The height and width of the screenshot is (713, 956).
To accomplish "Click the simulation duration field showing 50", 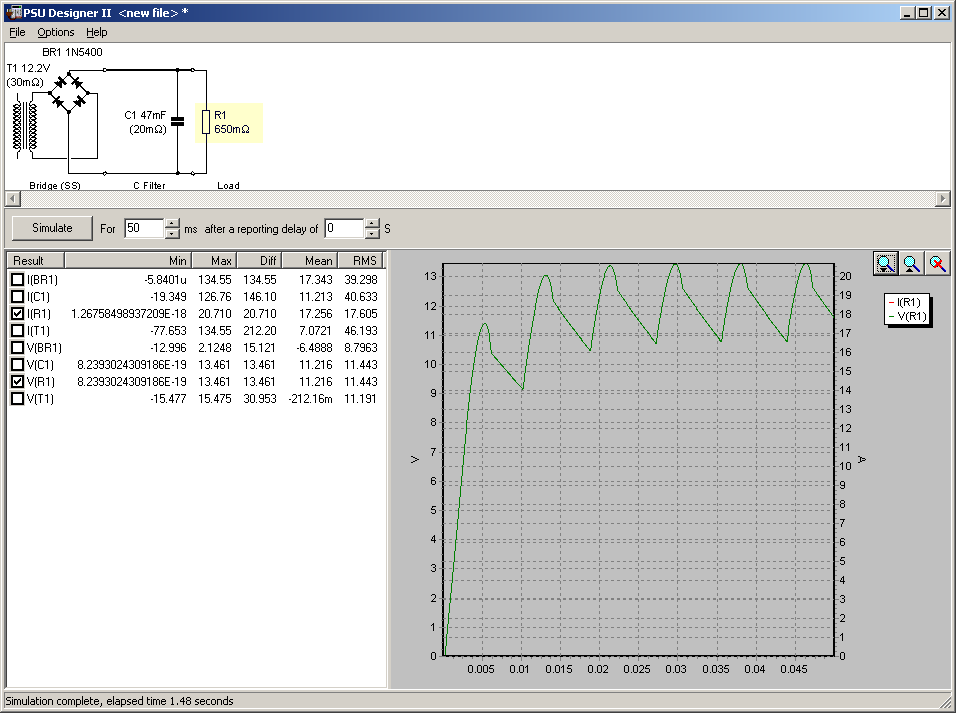I will (x=144, y=228).
